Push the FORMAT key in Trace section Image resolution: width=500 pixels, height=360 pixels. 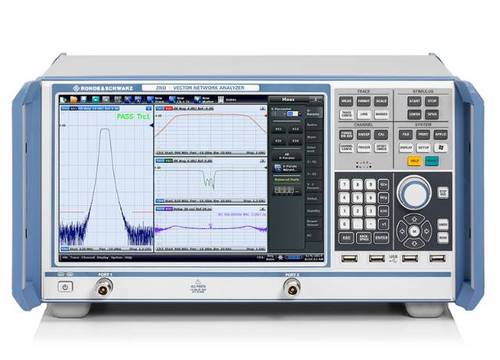[364, 101]
